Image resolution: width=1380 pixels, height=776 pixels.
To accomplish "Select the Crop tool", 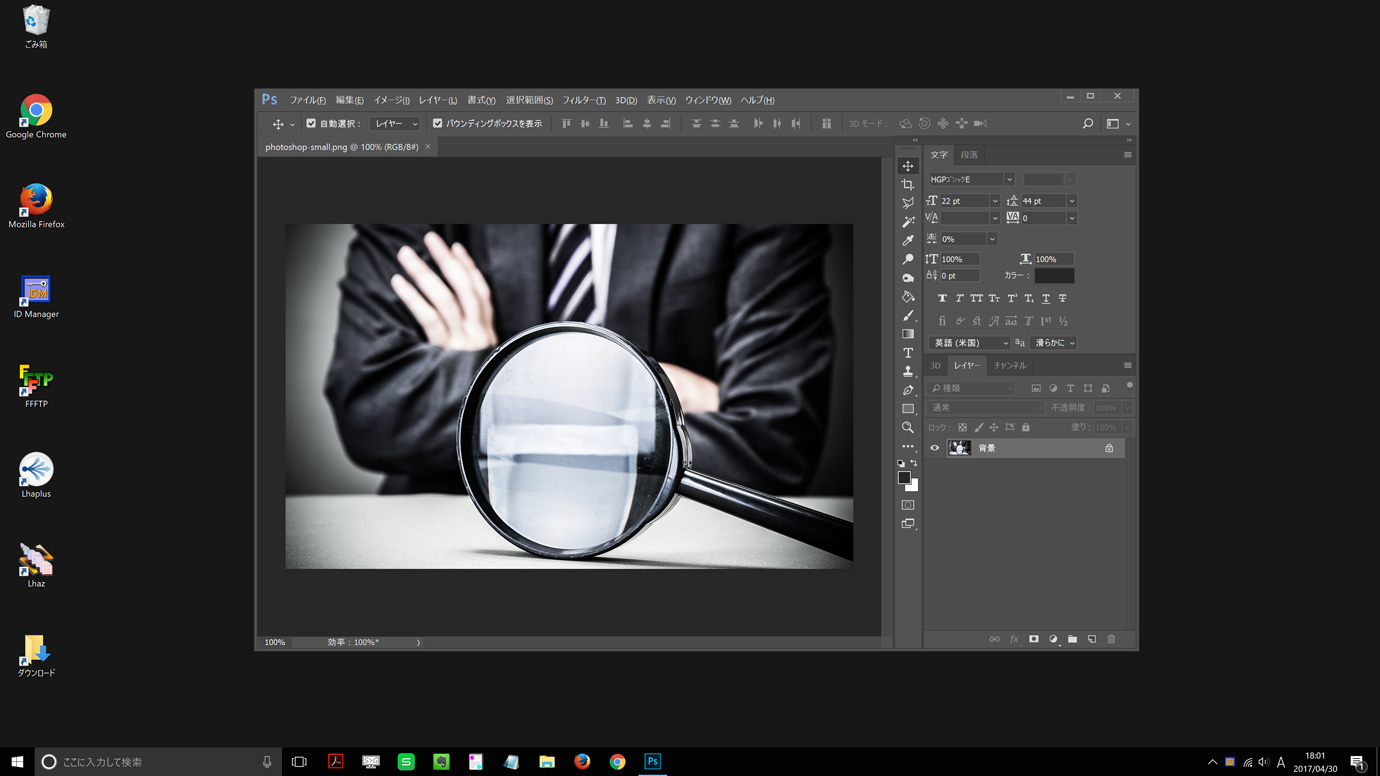I will pyautogui.click(x=908, y=185).
